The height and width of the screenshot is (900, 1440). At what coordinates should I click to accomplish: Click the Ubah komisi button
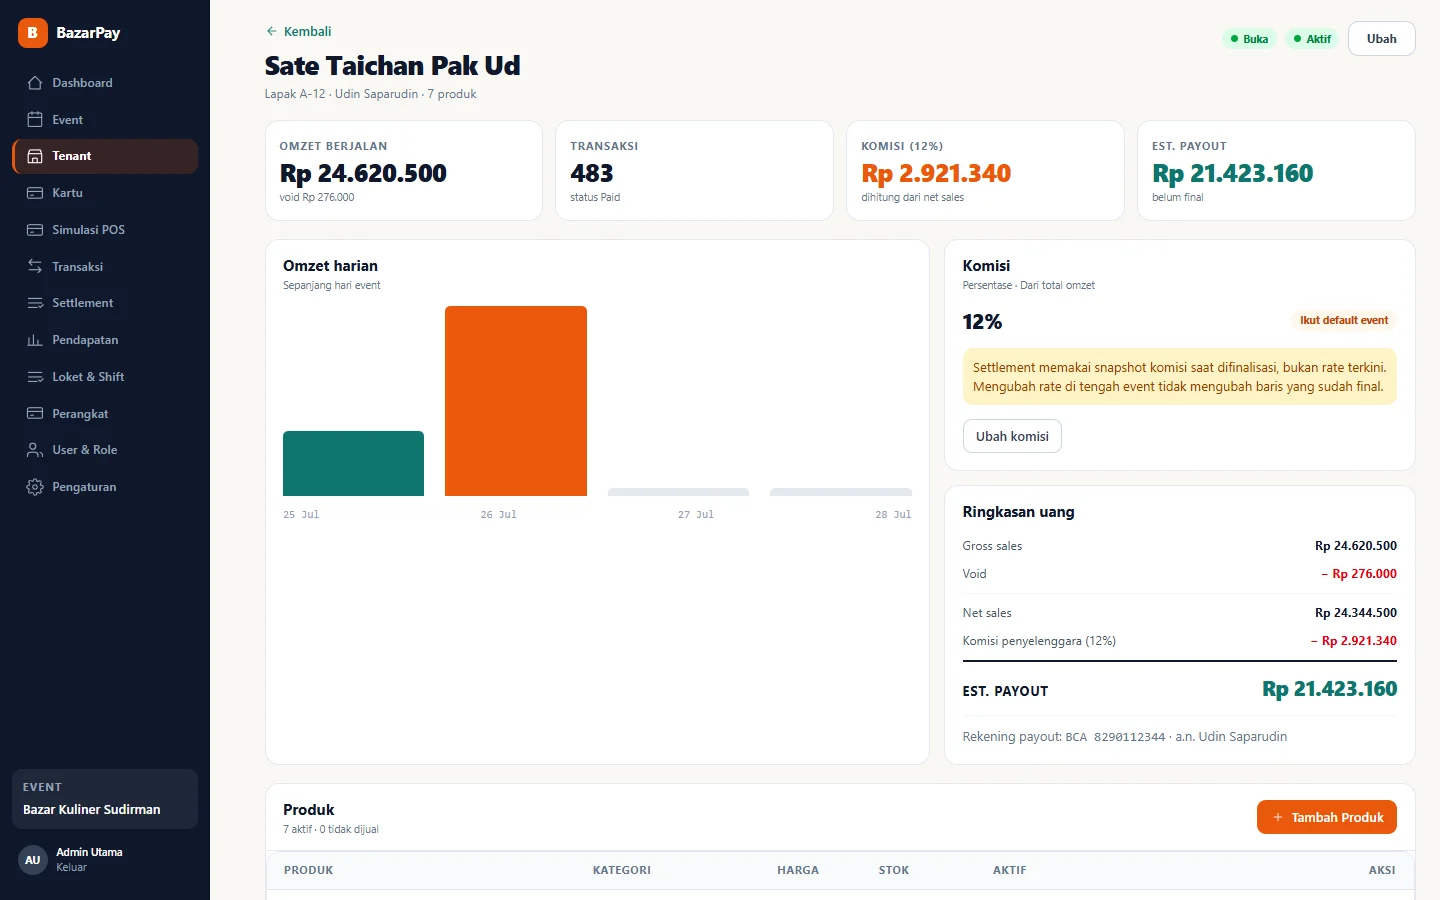(x=1012, y=436)
